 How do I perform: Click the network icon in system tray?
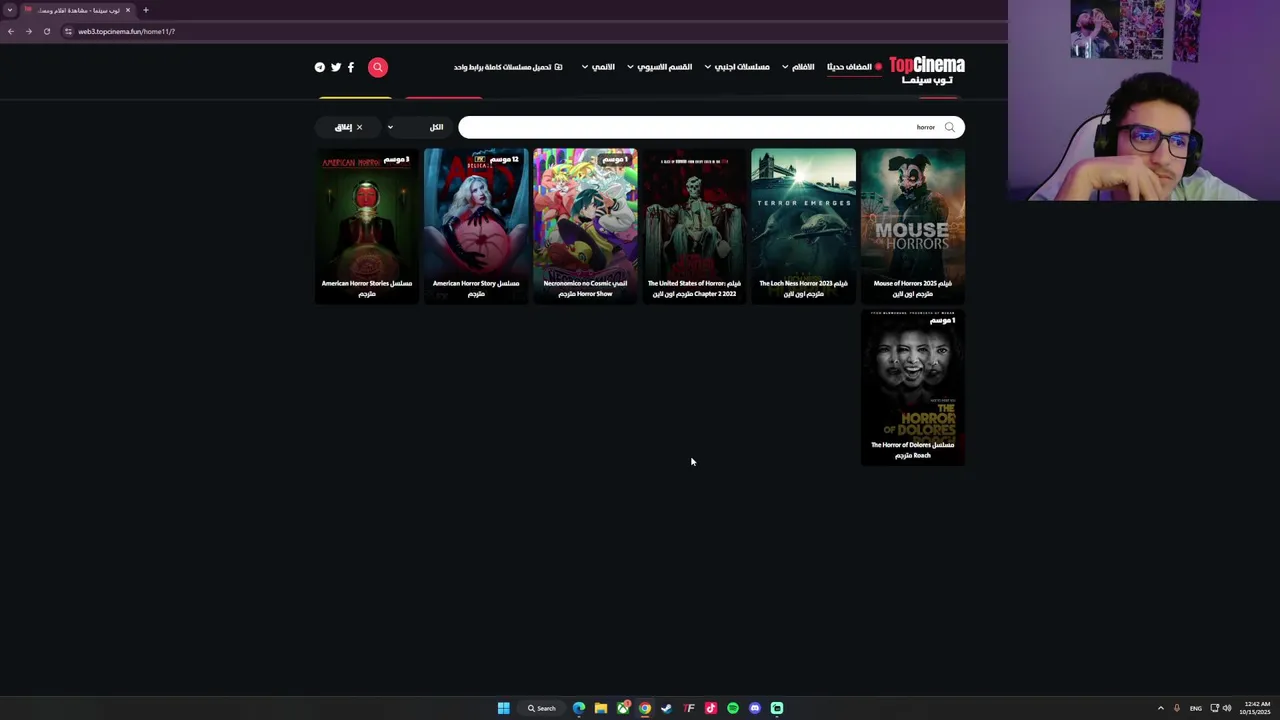tap(1215, 708)
